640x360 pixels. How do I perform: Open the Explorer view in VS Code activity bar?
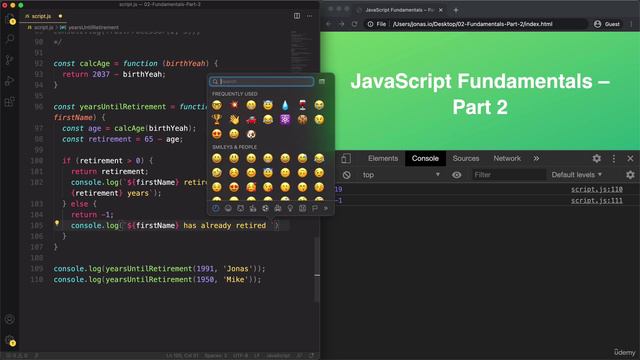coord(10,19)
